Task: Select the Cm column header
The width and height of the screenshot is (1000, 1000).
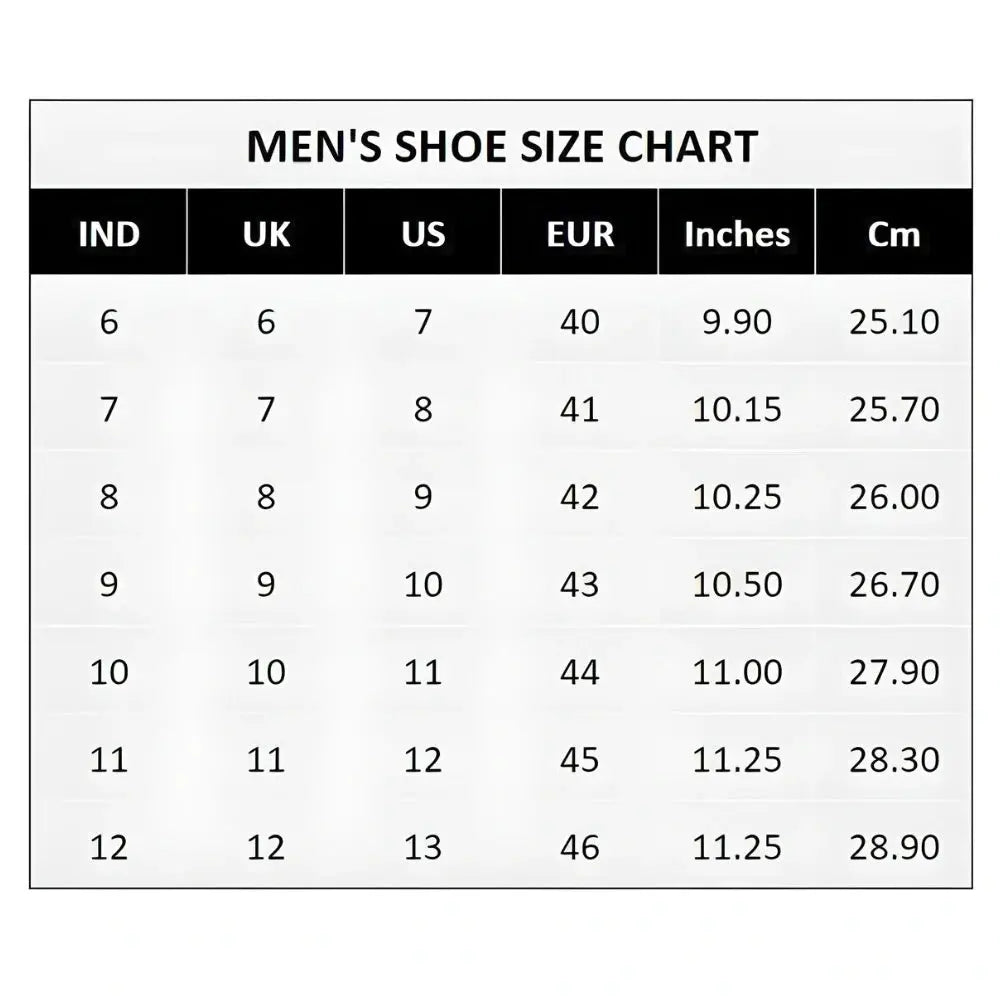Action: tap(894, 234)
